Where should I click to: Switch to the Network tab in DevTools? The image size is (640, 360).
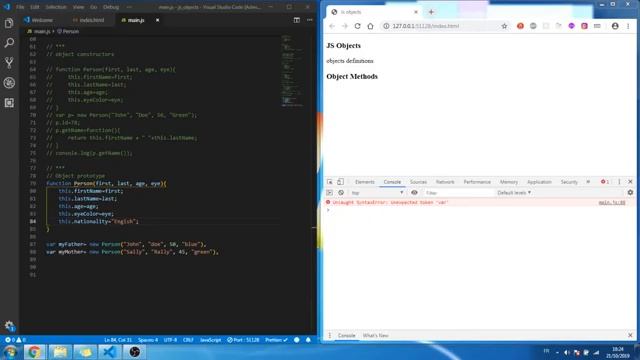(x=445, y=182)
